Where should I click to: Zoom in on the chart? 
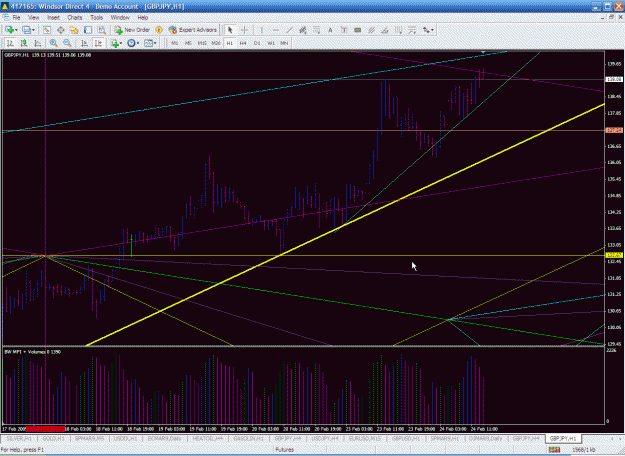pyautogui.click(x=53, y=43)
